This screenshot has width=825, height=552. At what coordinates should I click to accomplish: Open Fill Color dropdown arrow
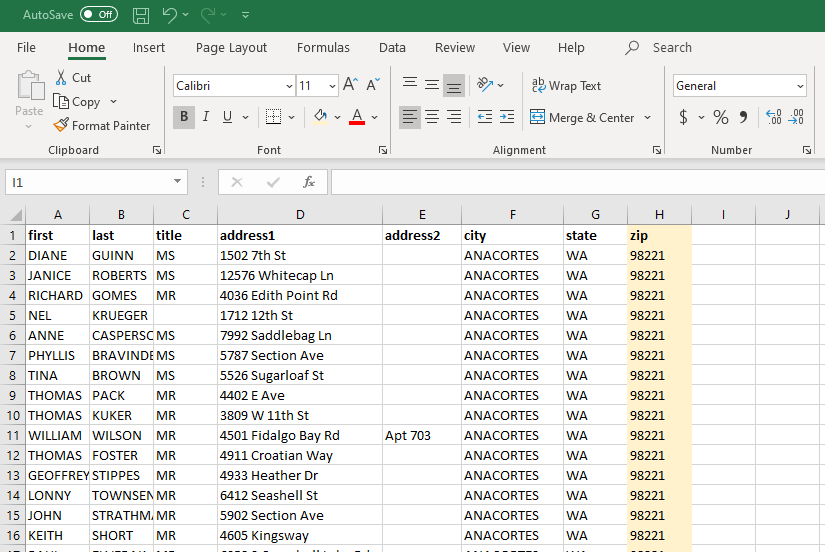(x=337, y=117)
